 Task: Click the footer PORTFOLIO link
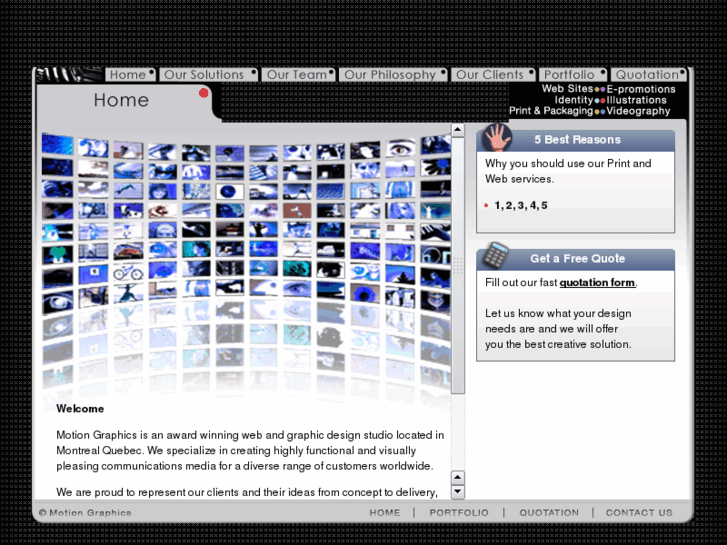point(459,513)
